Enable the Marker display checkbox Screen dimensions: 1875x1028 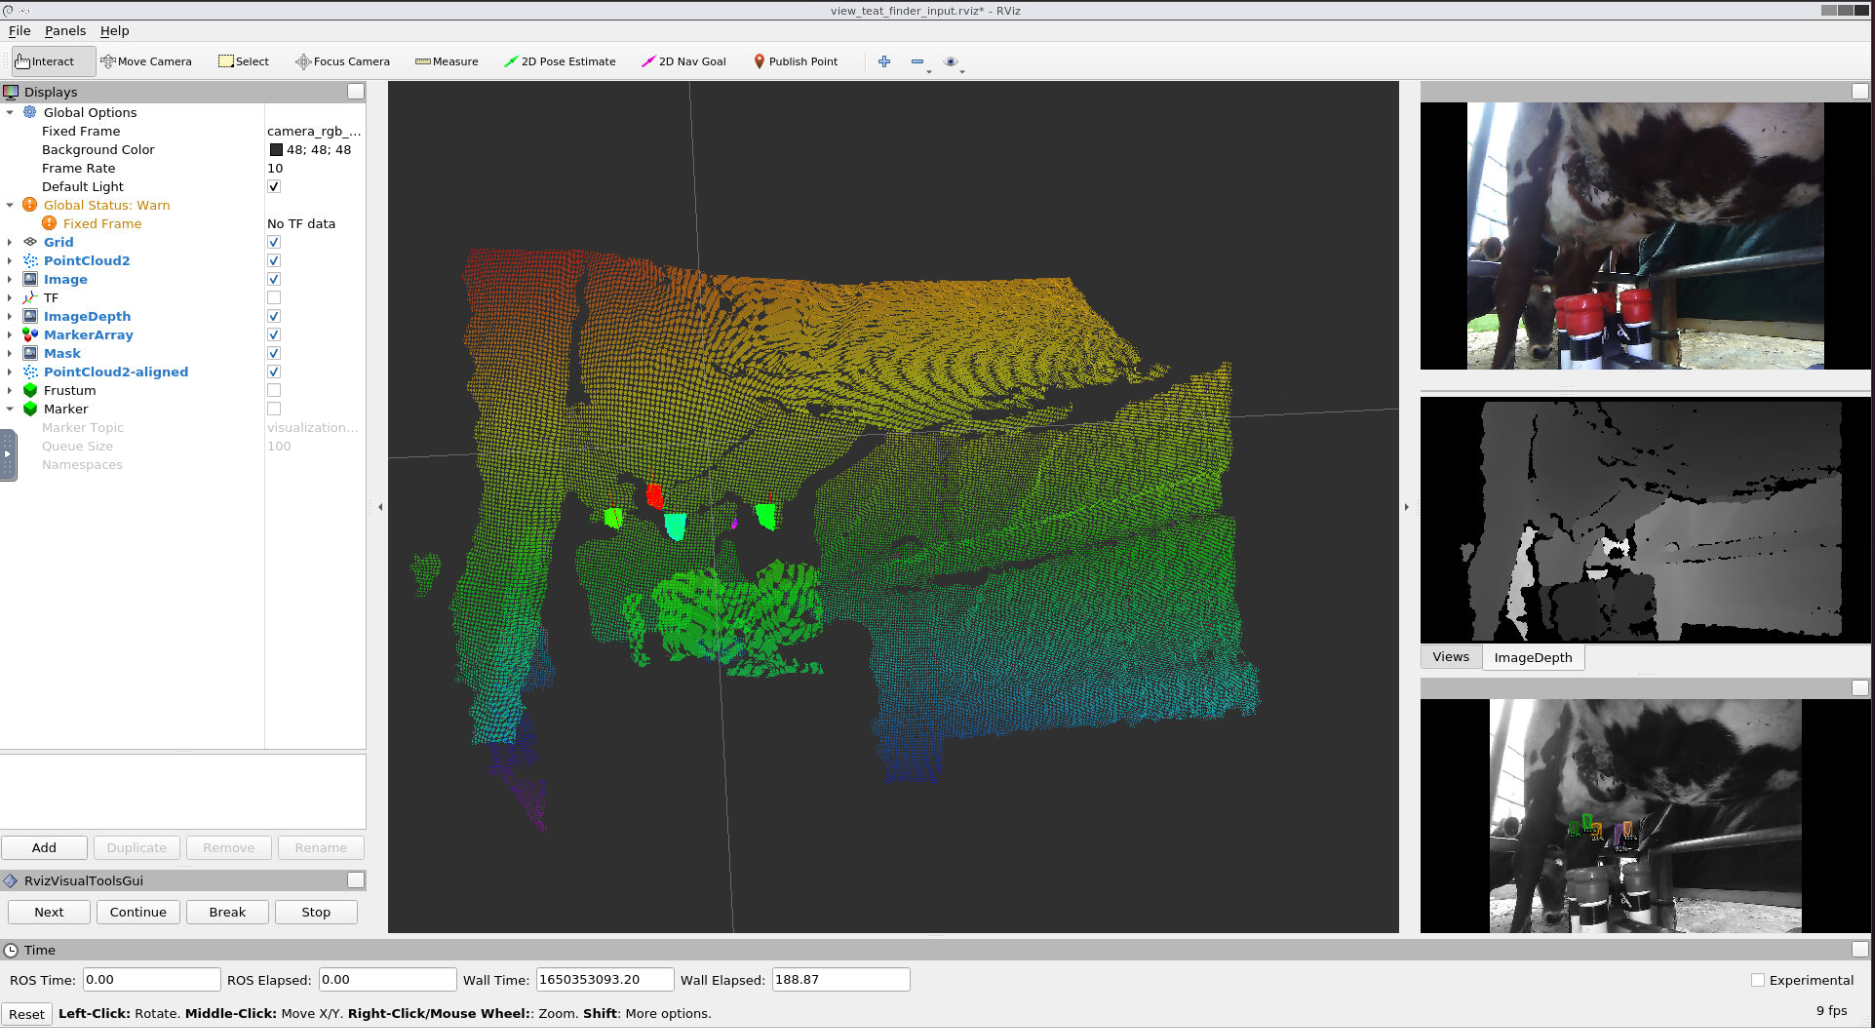point(274,408)
